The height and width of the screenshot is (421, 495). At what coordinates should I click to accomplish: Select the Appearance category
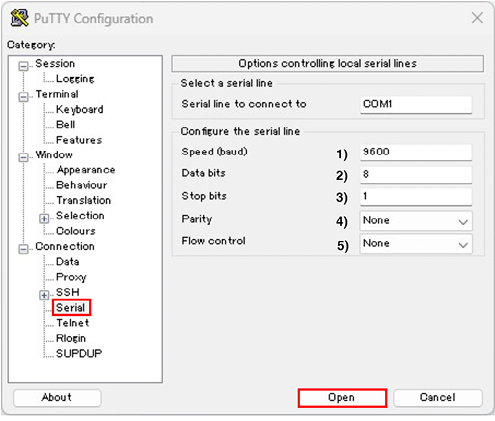[86, 170]
